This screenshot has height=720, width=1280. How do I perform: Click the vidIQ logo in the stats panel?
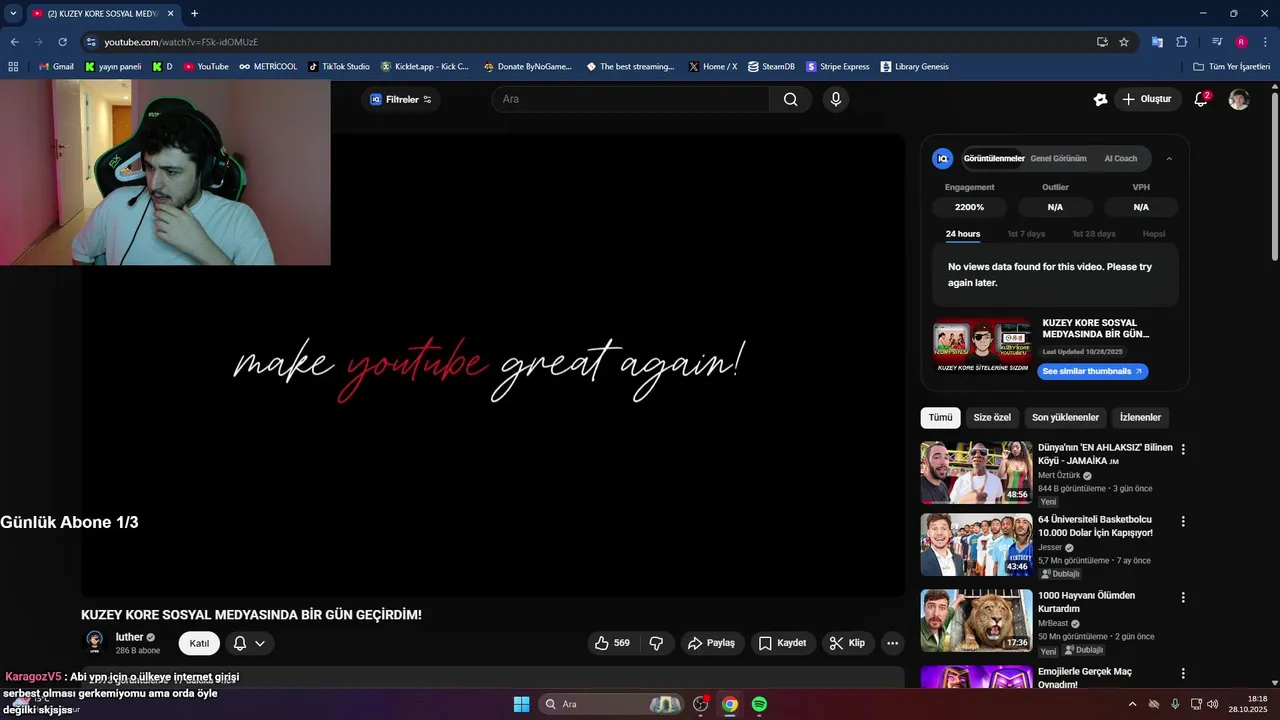[942, 158]
